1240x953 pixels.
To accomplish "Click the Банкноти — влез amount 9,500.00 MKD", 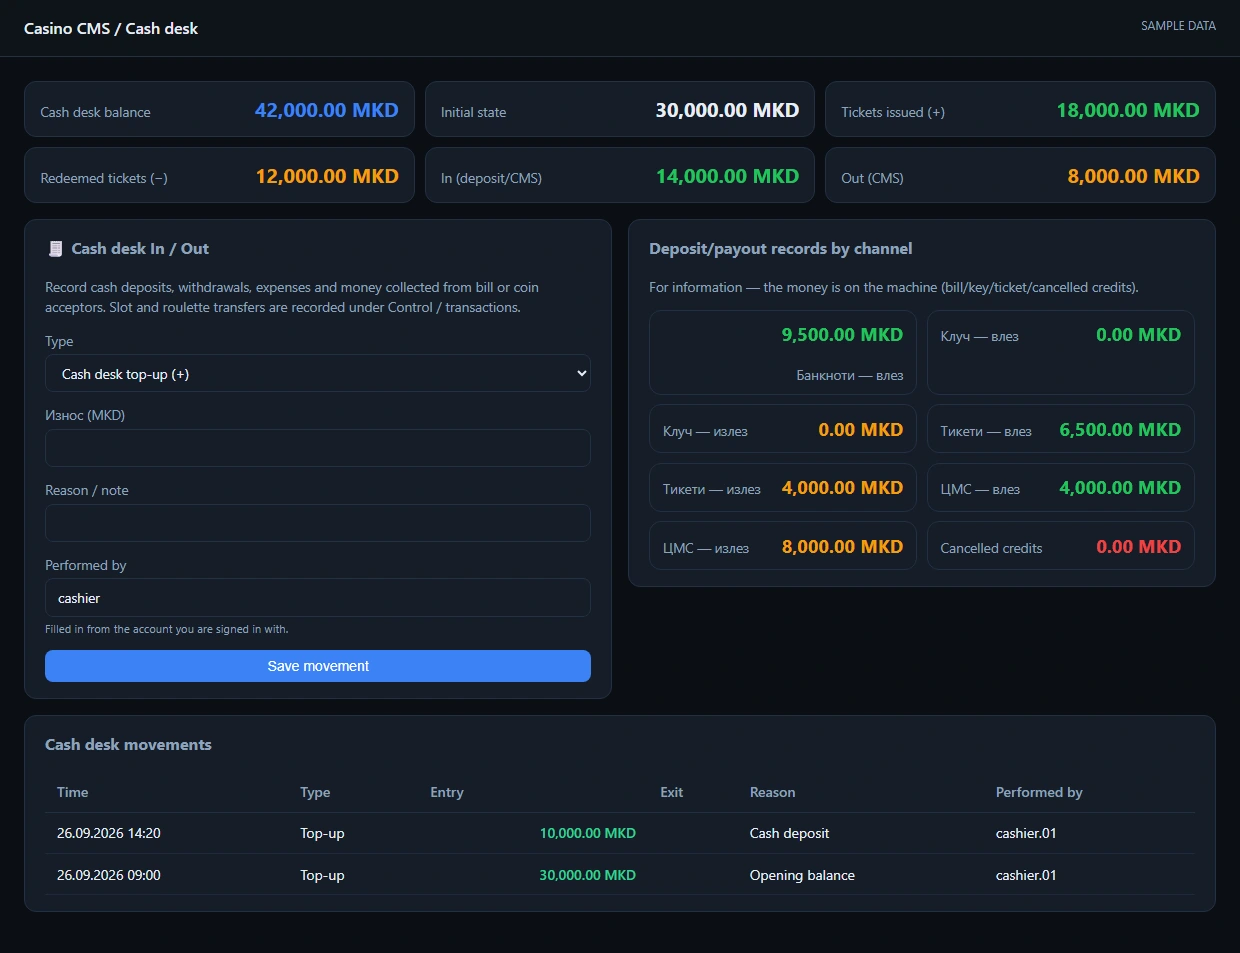I will (842, 335).
